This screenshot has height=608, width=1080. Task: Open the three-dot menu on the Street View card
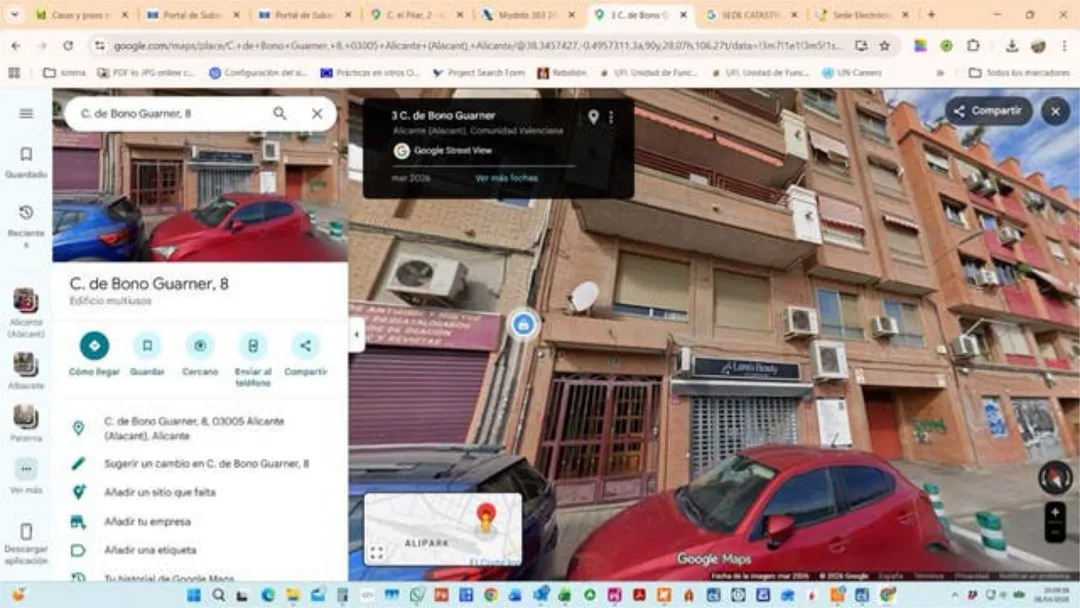tap(611, 117)
